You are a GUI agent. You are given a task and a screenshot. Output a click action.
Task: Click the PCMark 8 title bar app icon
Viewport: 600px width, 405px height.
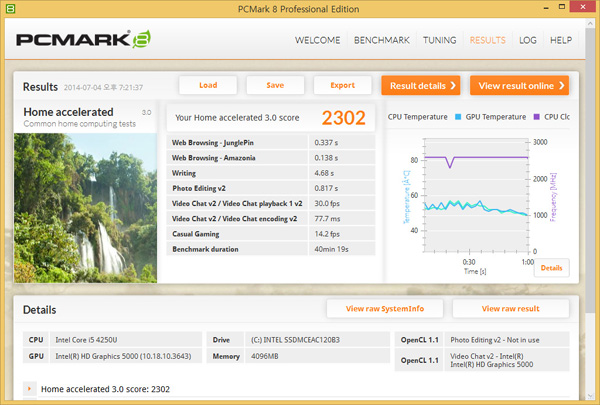(x=10, y=8)
